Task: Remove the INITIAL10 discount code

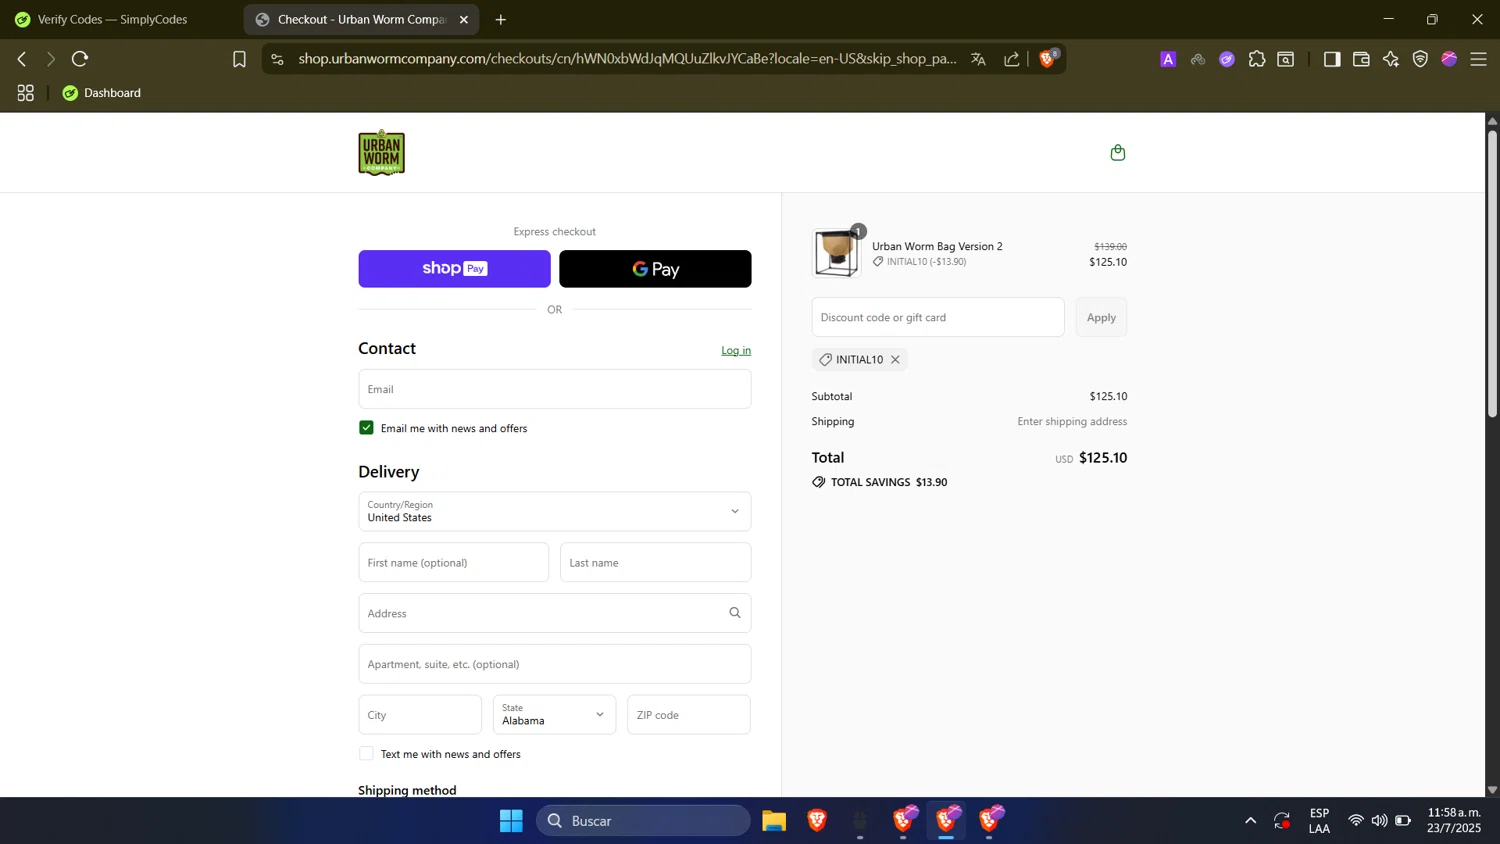Action: pyautogui.click(x=895, y=360)
